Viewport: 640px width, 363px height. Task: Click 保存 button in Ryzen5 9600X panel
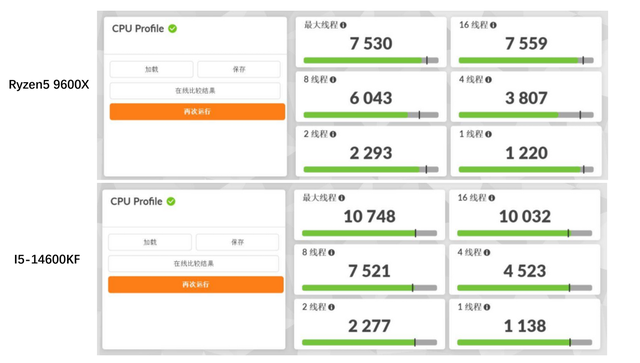click(x=239, y=69)
